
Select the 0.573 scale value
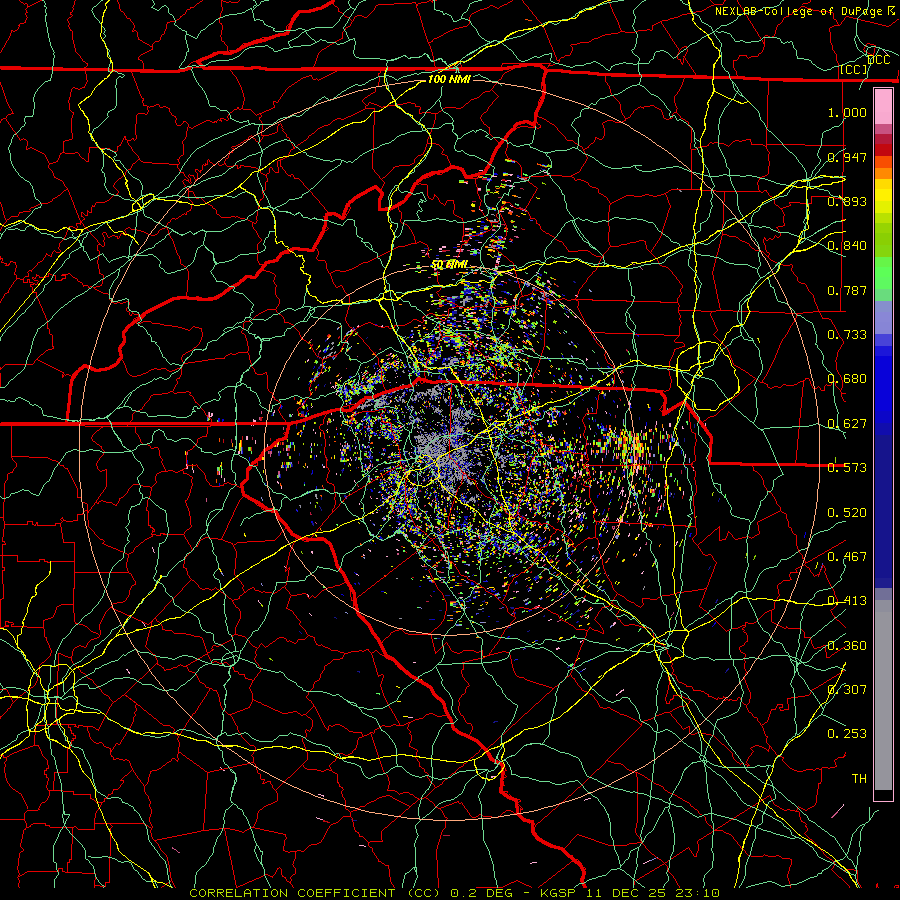tap(847, 468)
